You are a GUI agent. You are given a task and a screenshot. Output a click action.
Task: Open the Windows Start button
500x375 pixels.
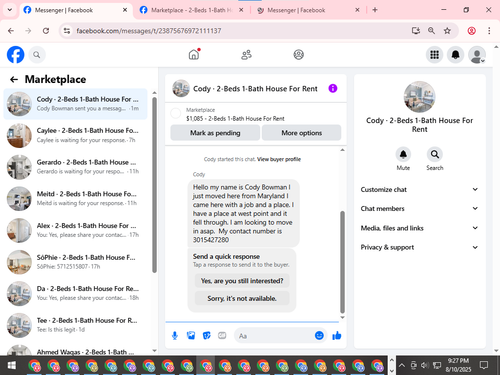tap(11, 365)
